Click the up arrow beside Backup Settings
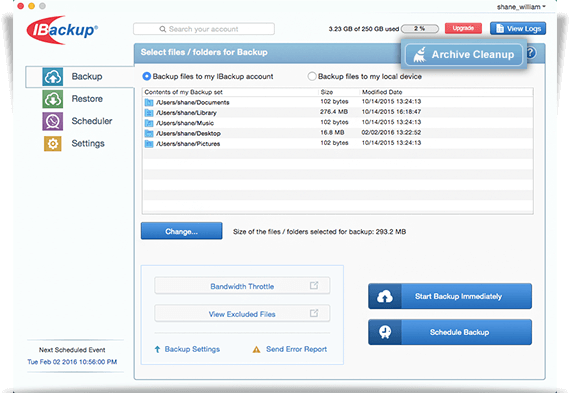This screenshot has width=570, height=393. coord(157,349)
